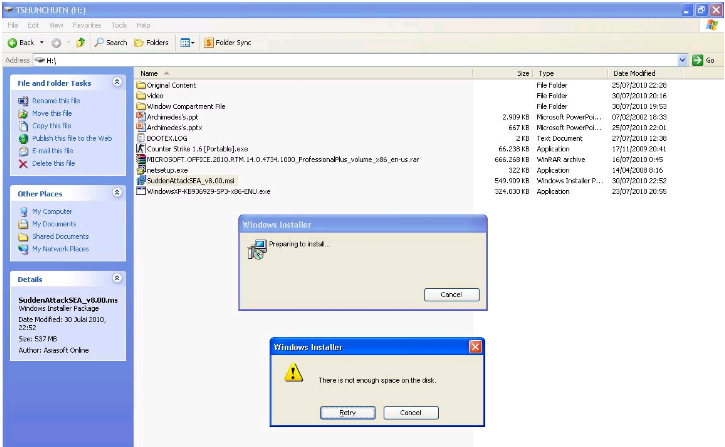Open the File menu
Screen dimensions: 725x447
pos(13,25)
